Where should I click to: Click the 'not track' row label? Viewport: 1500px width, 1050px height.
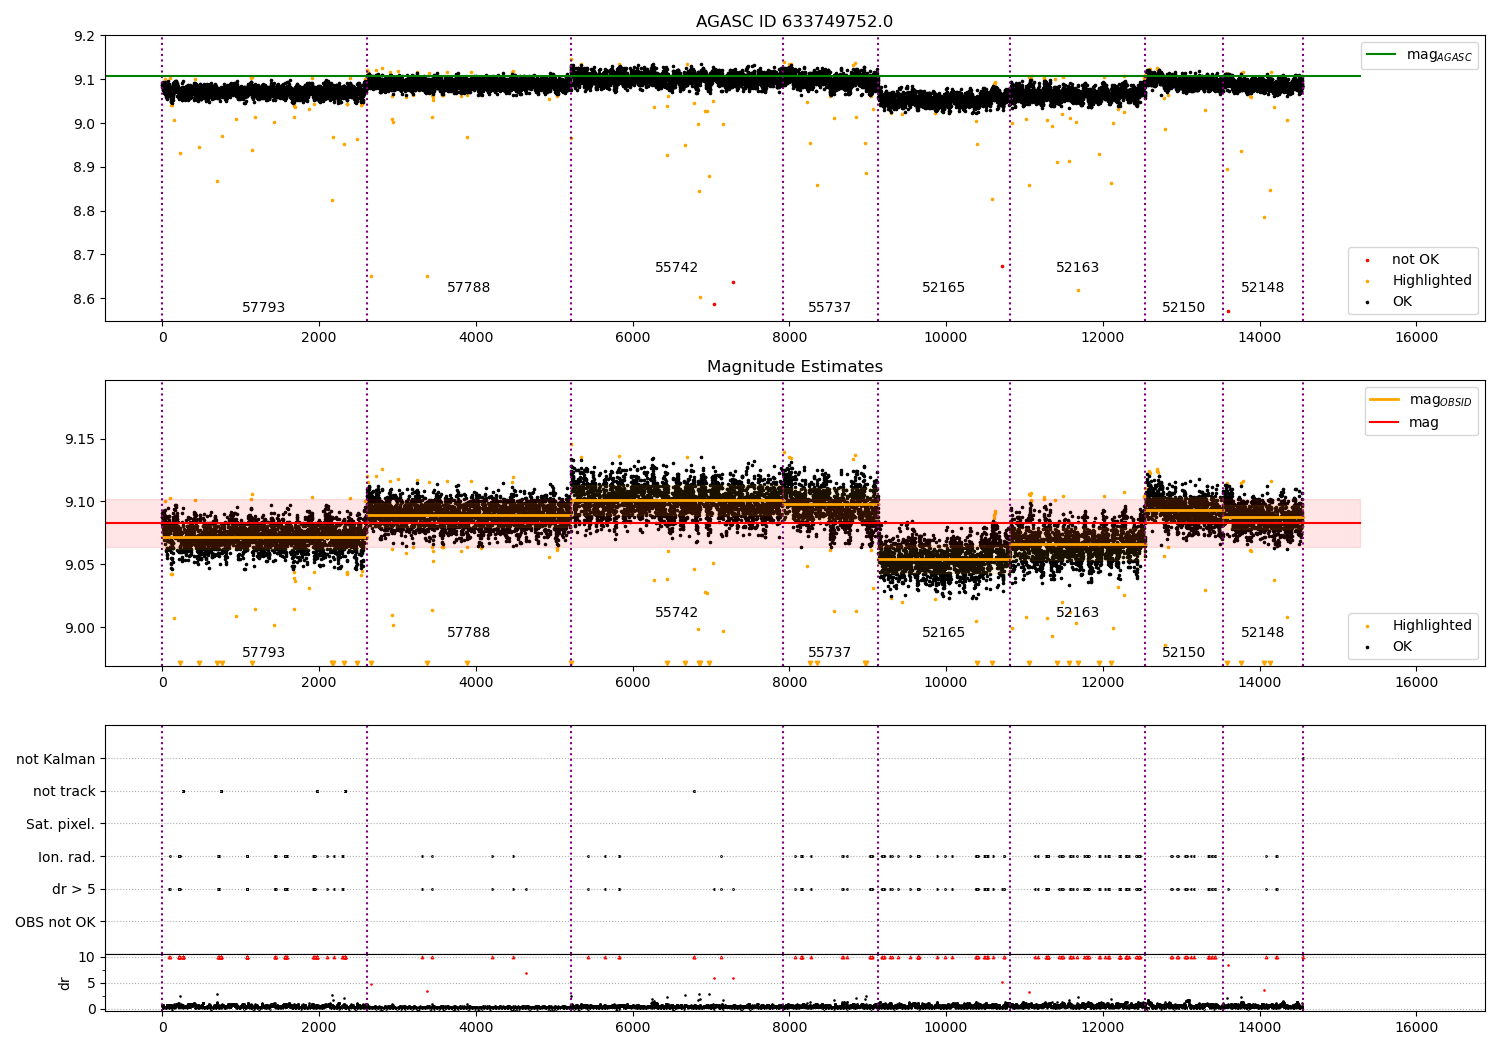64,792
